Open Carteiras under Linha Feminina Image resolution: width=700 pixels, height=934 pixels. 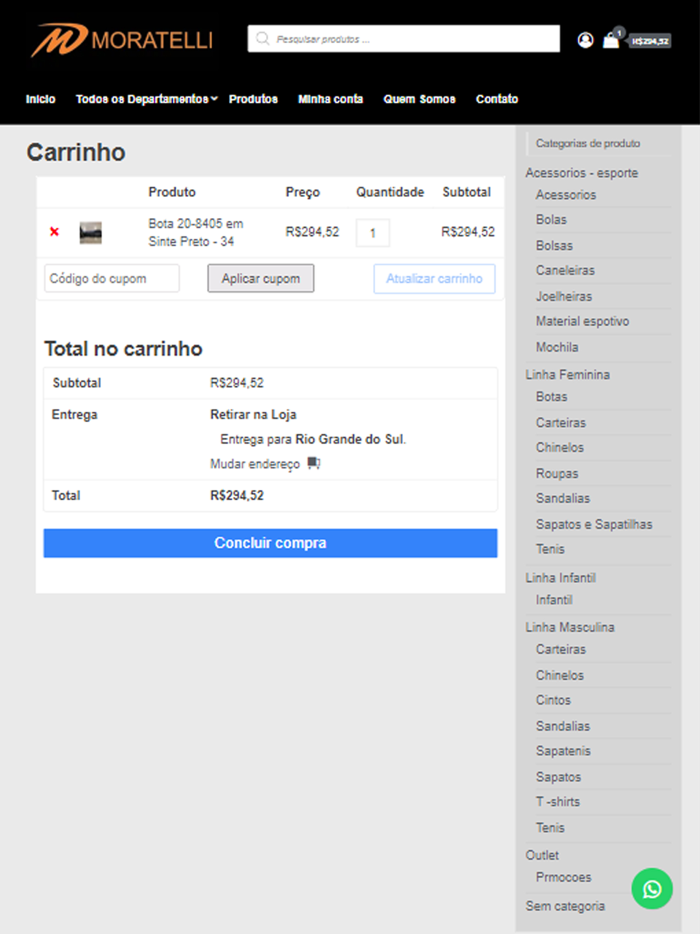[561, 423]
